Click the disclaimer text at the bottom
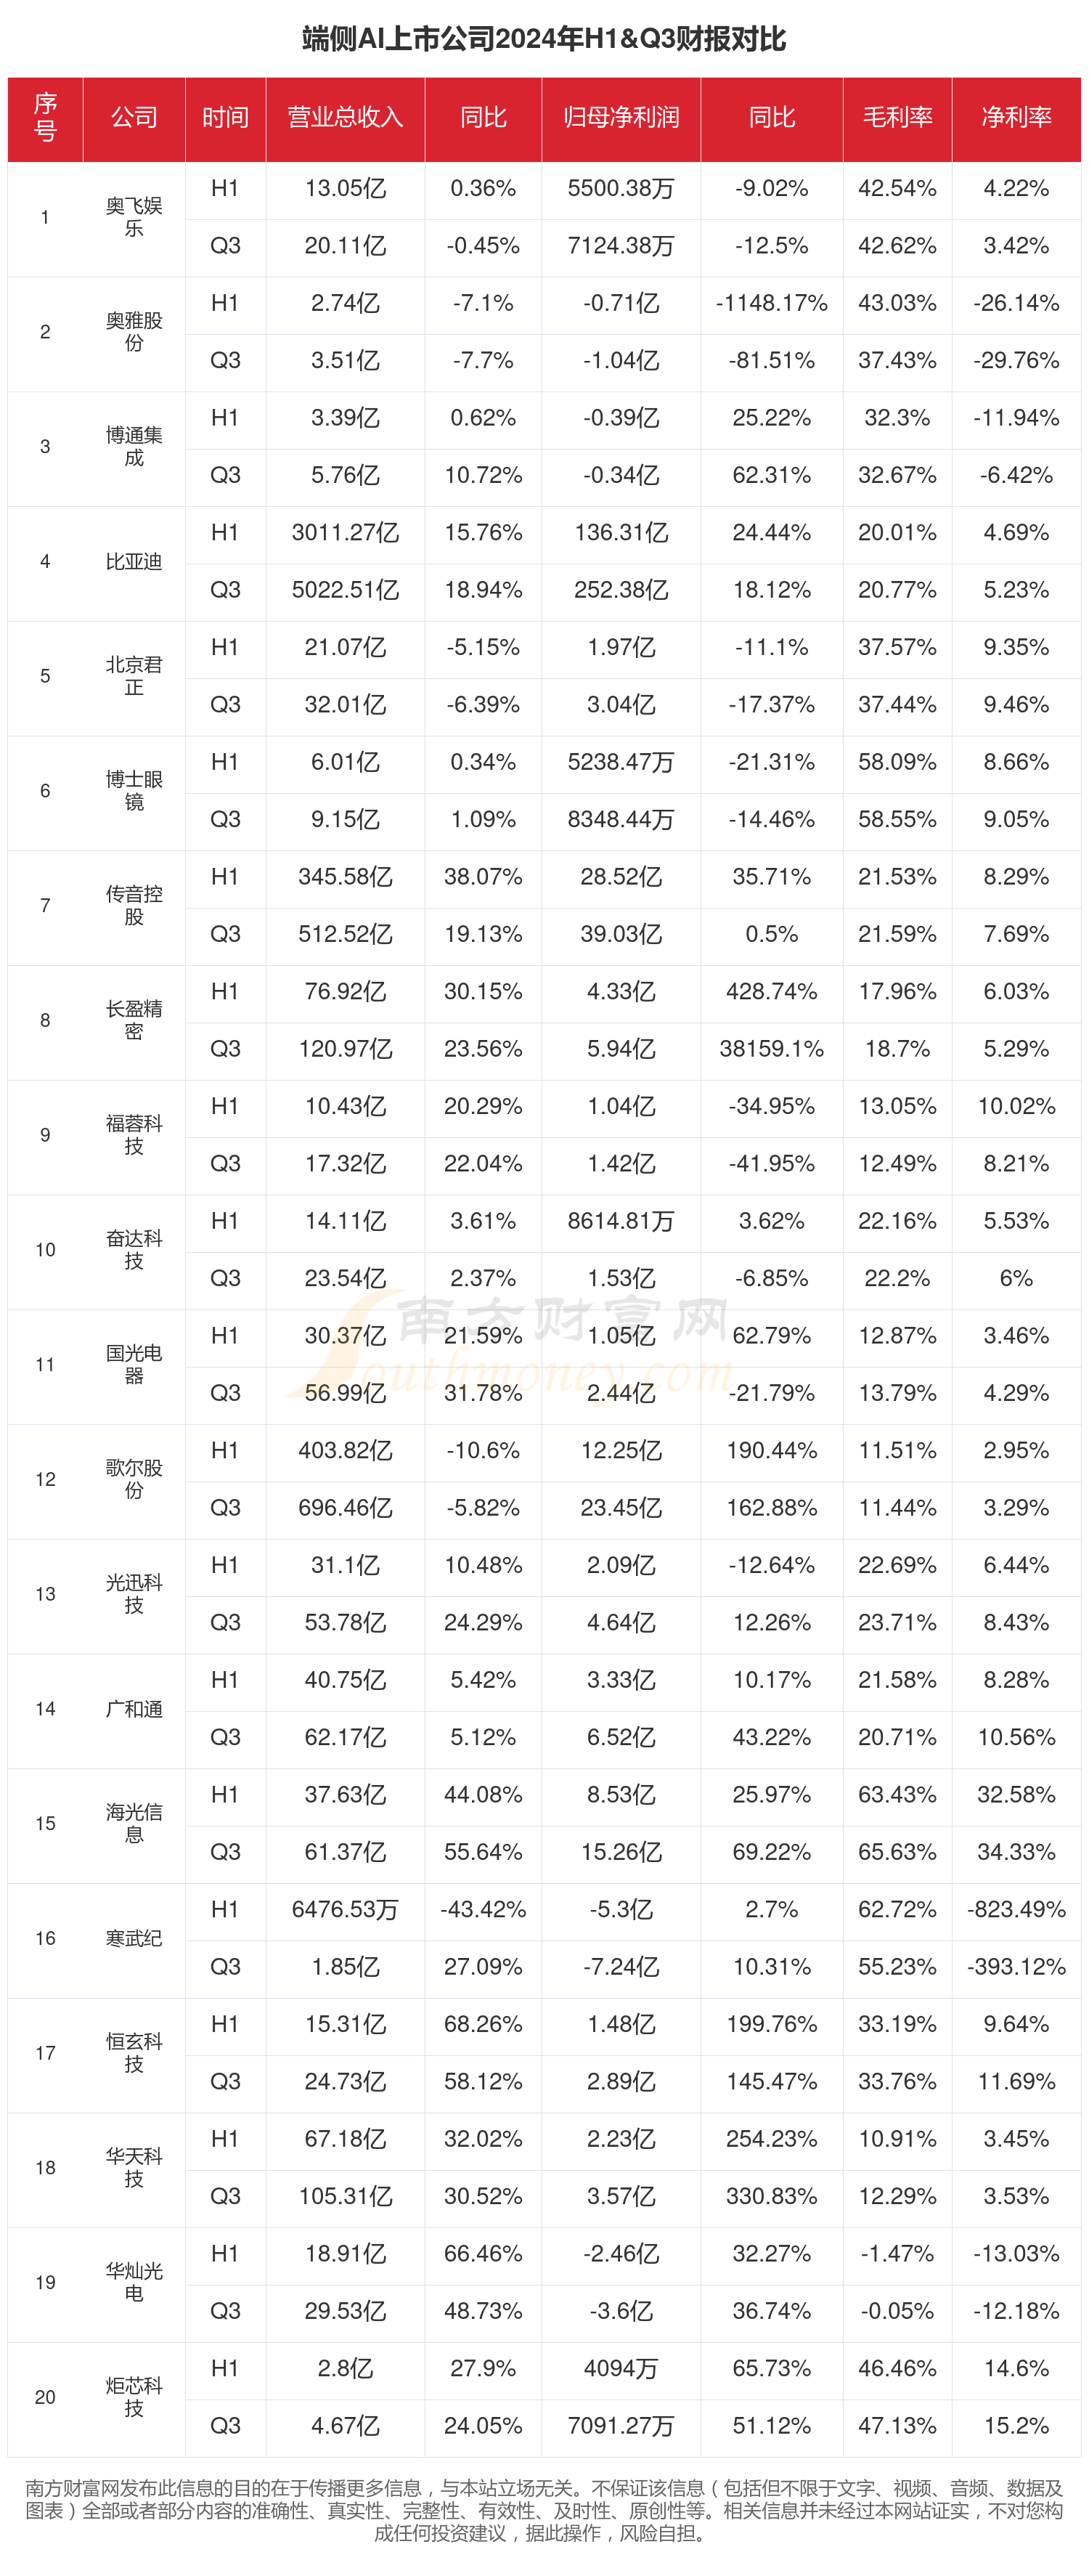Image resolution: width=1089 pixels, height=2576 pixels. (x=544, y=2510)
